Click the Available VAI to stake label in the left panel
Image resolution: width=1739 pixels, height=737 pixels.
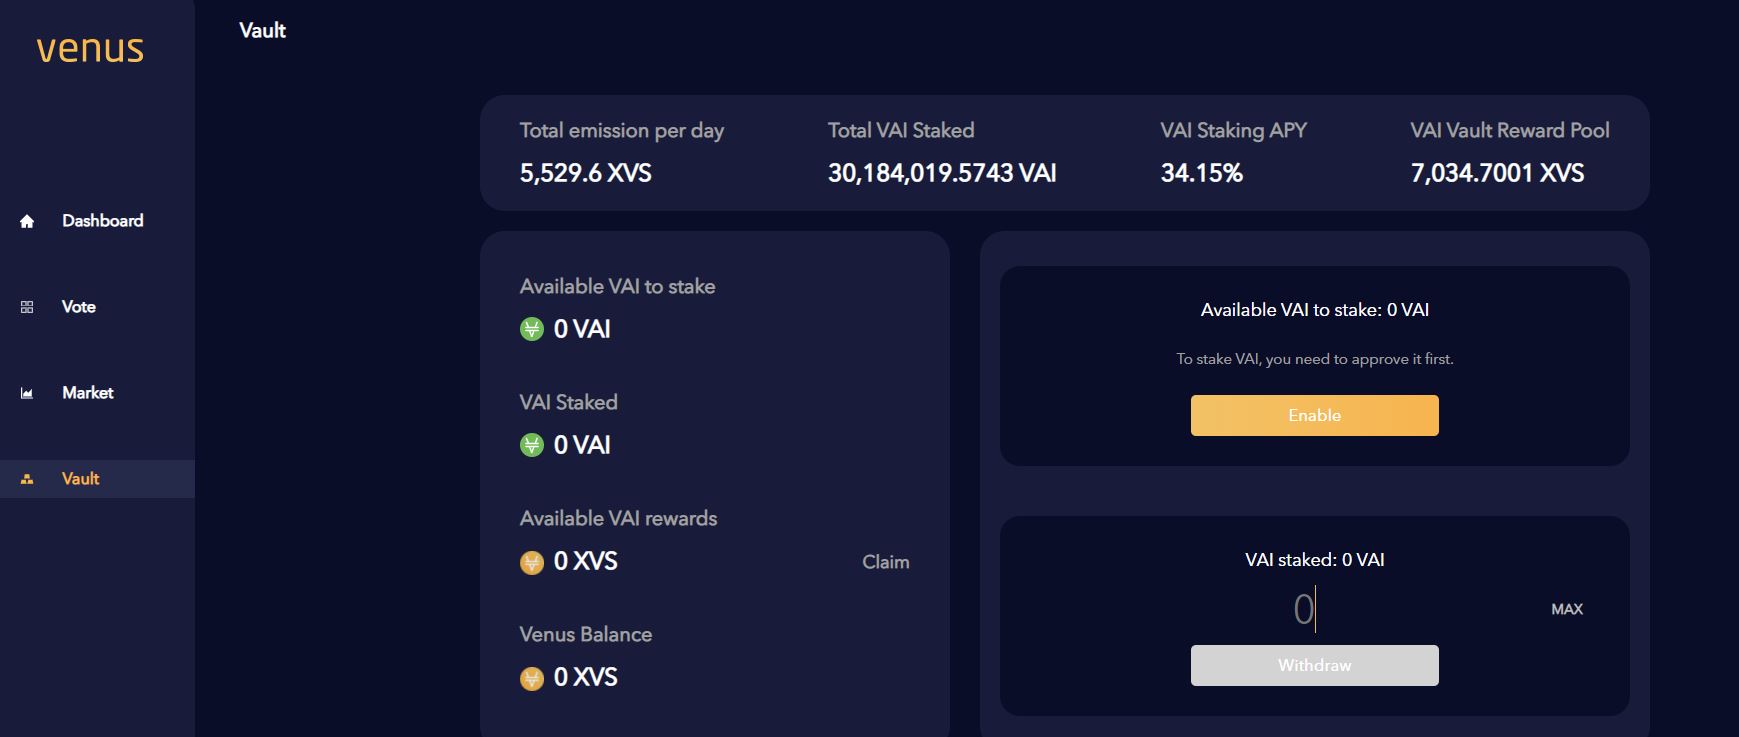617,286
